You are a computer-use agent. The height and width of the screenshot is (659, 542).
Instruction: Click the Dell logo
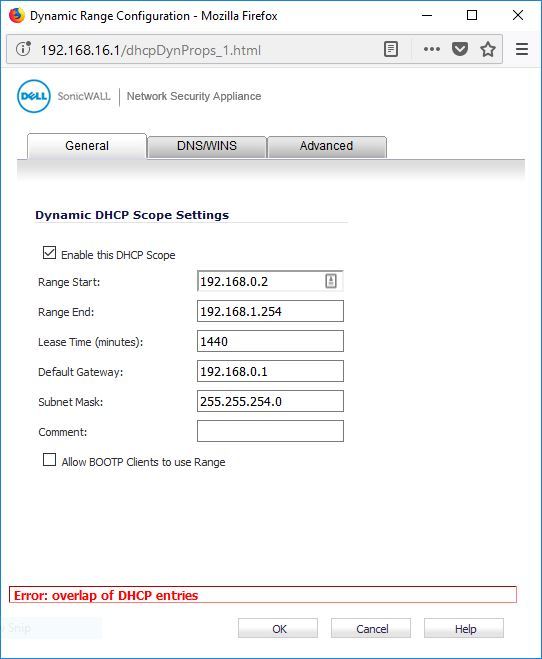34,96
